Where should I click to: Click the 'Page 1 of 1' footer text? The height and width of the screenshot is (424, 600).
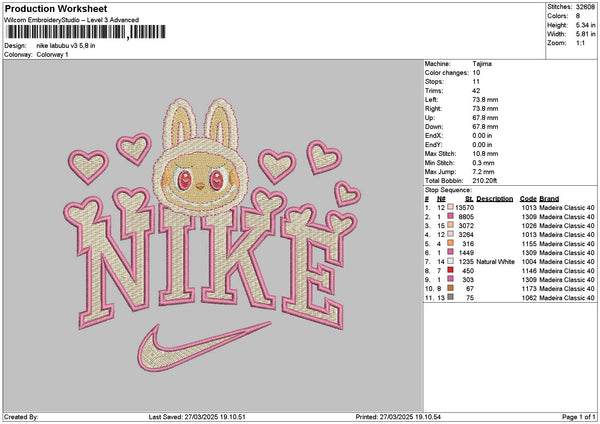point(579,417)
